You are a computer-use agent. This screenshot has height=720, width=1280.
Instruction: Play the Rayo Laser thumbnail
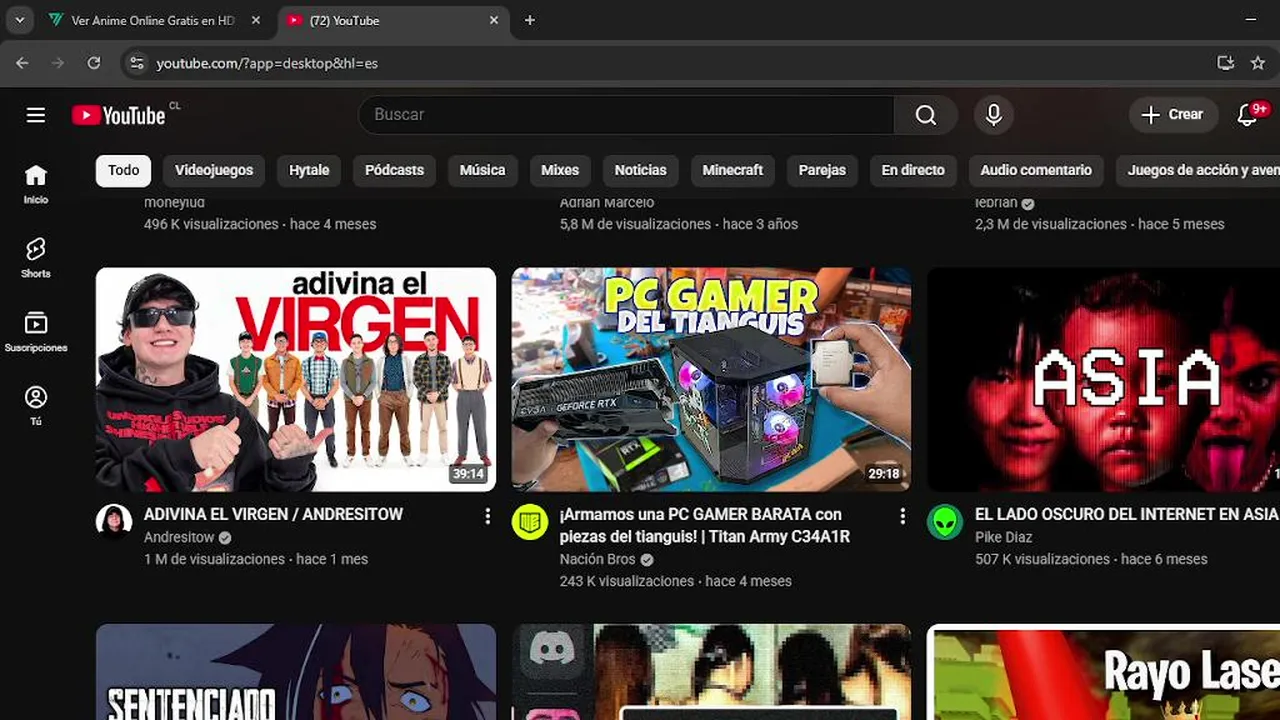click(1103, 672)
